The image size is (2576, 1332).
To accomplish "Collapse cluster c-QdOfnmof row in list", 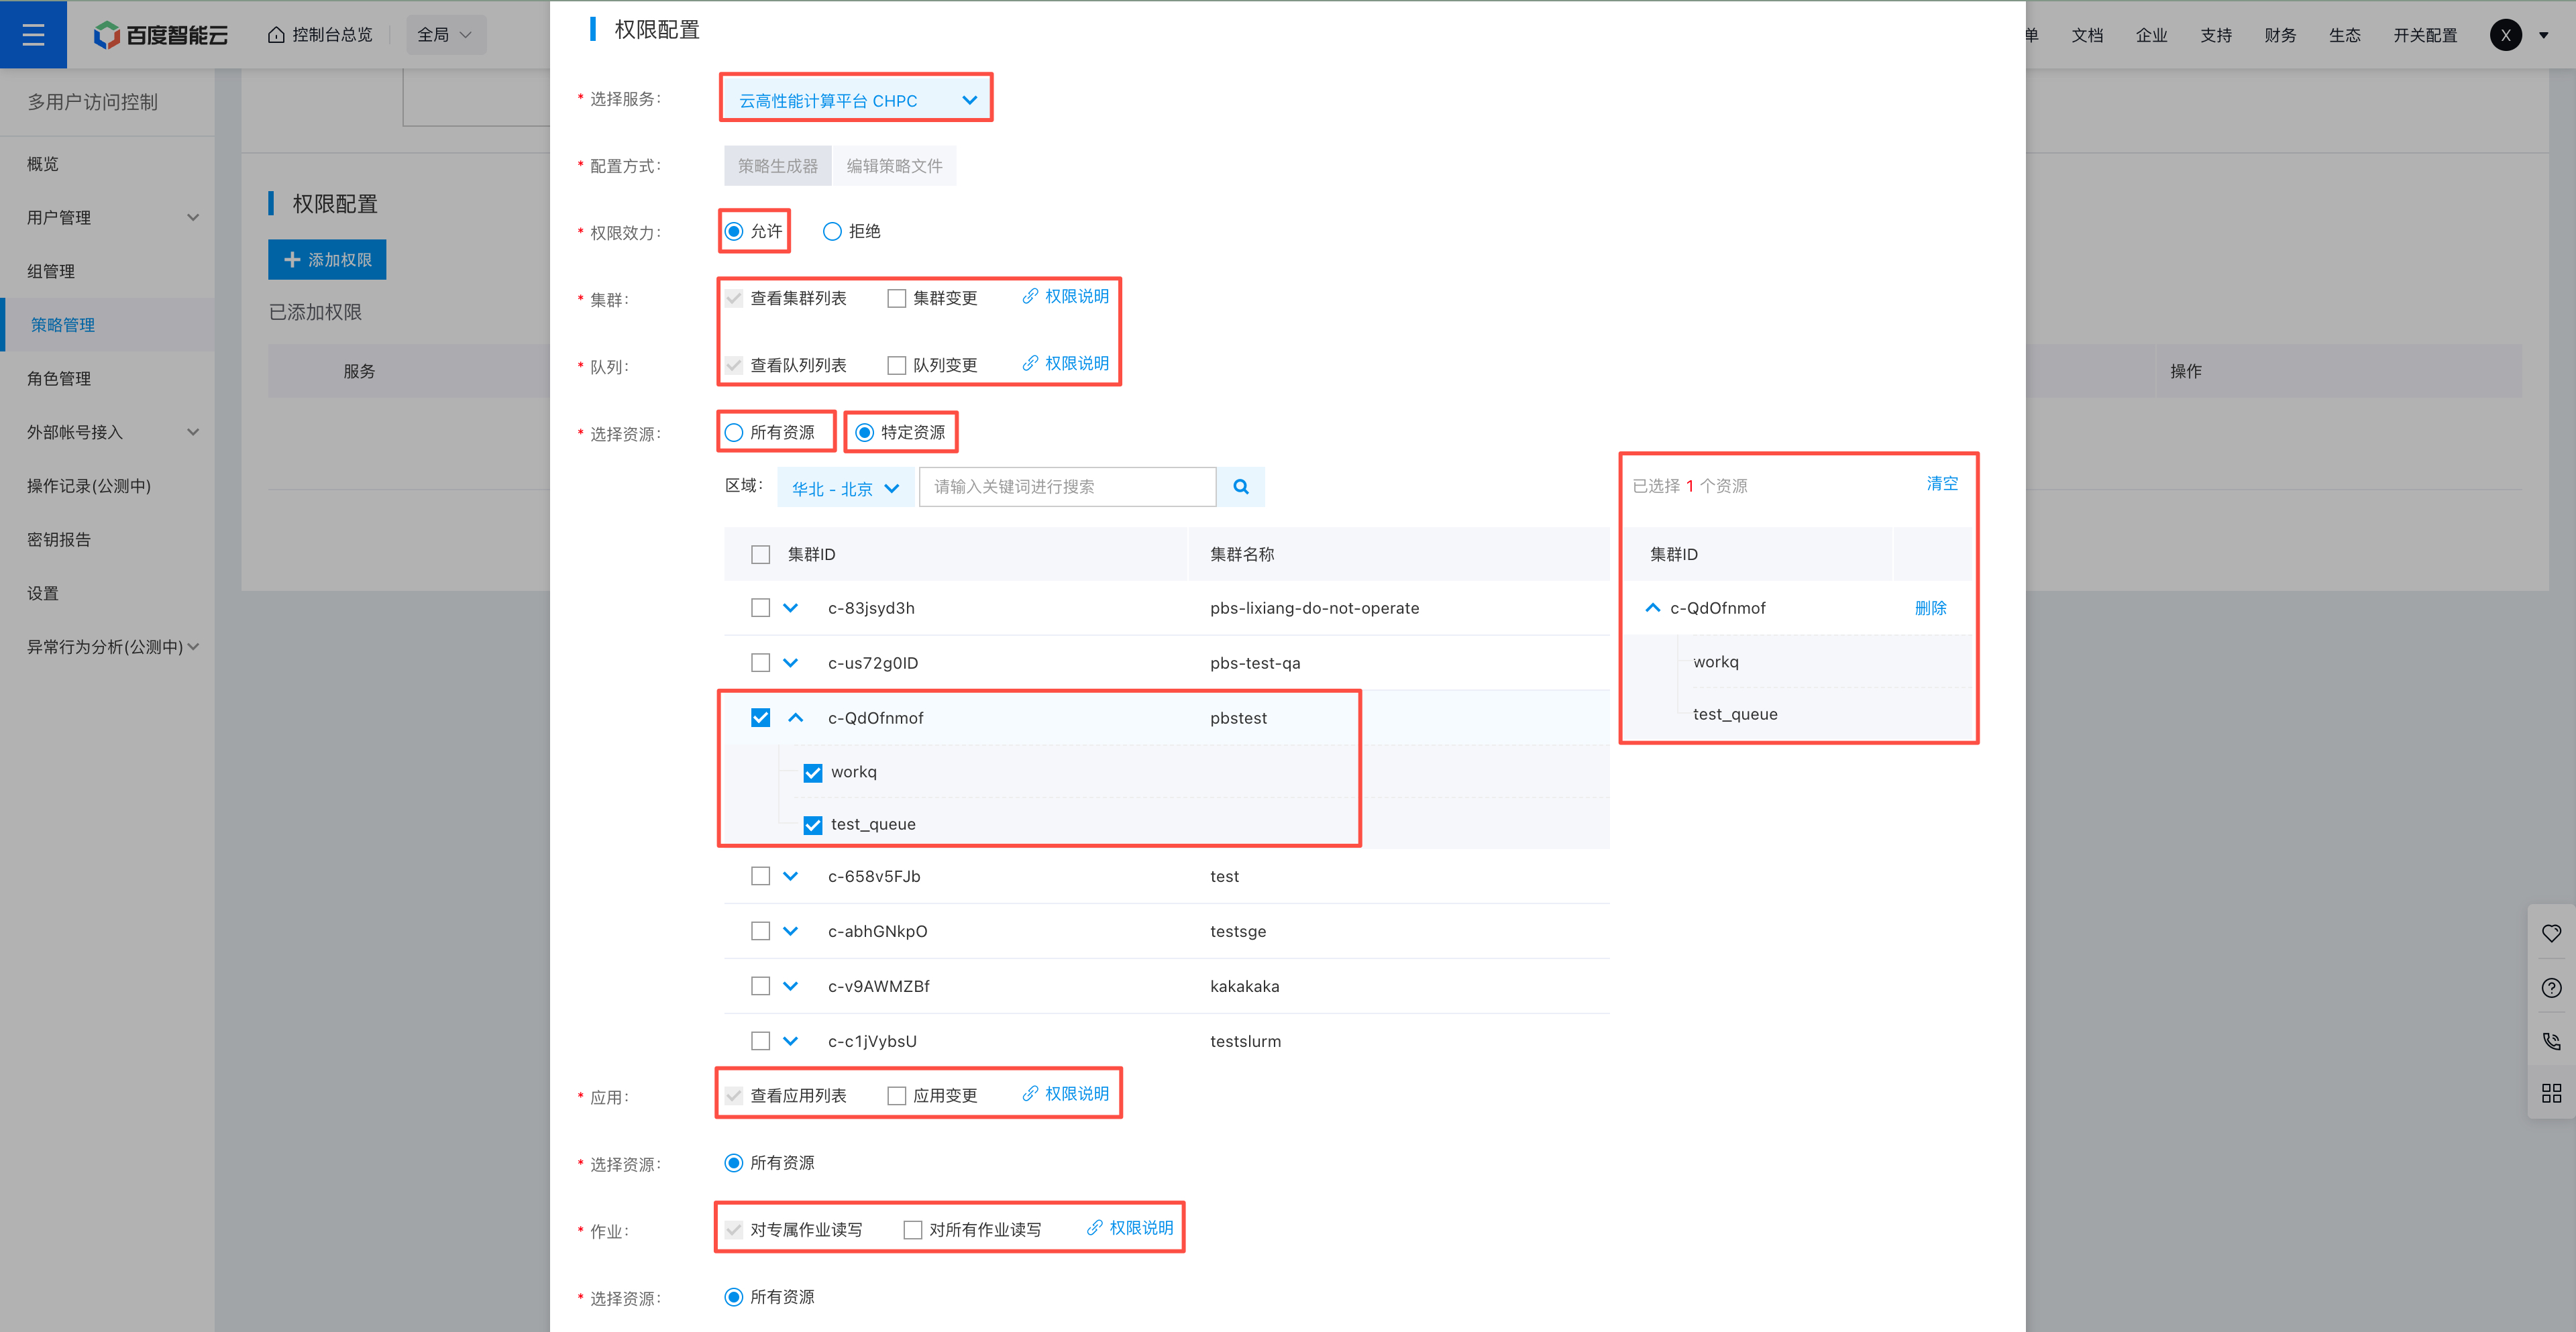I will pos(795,718).
